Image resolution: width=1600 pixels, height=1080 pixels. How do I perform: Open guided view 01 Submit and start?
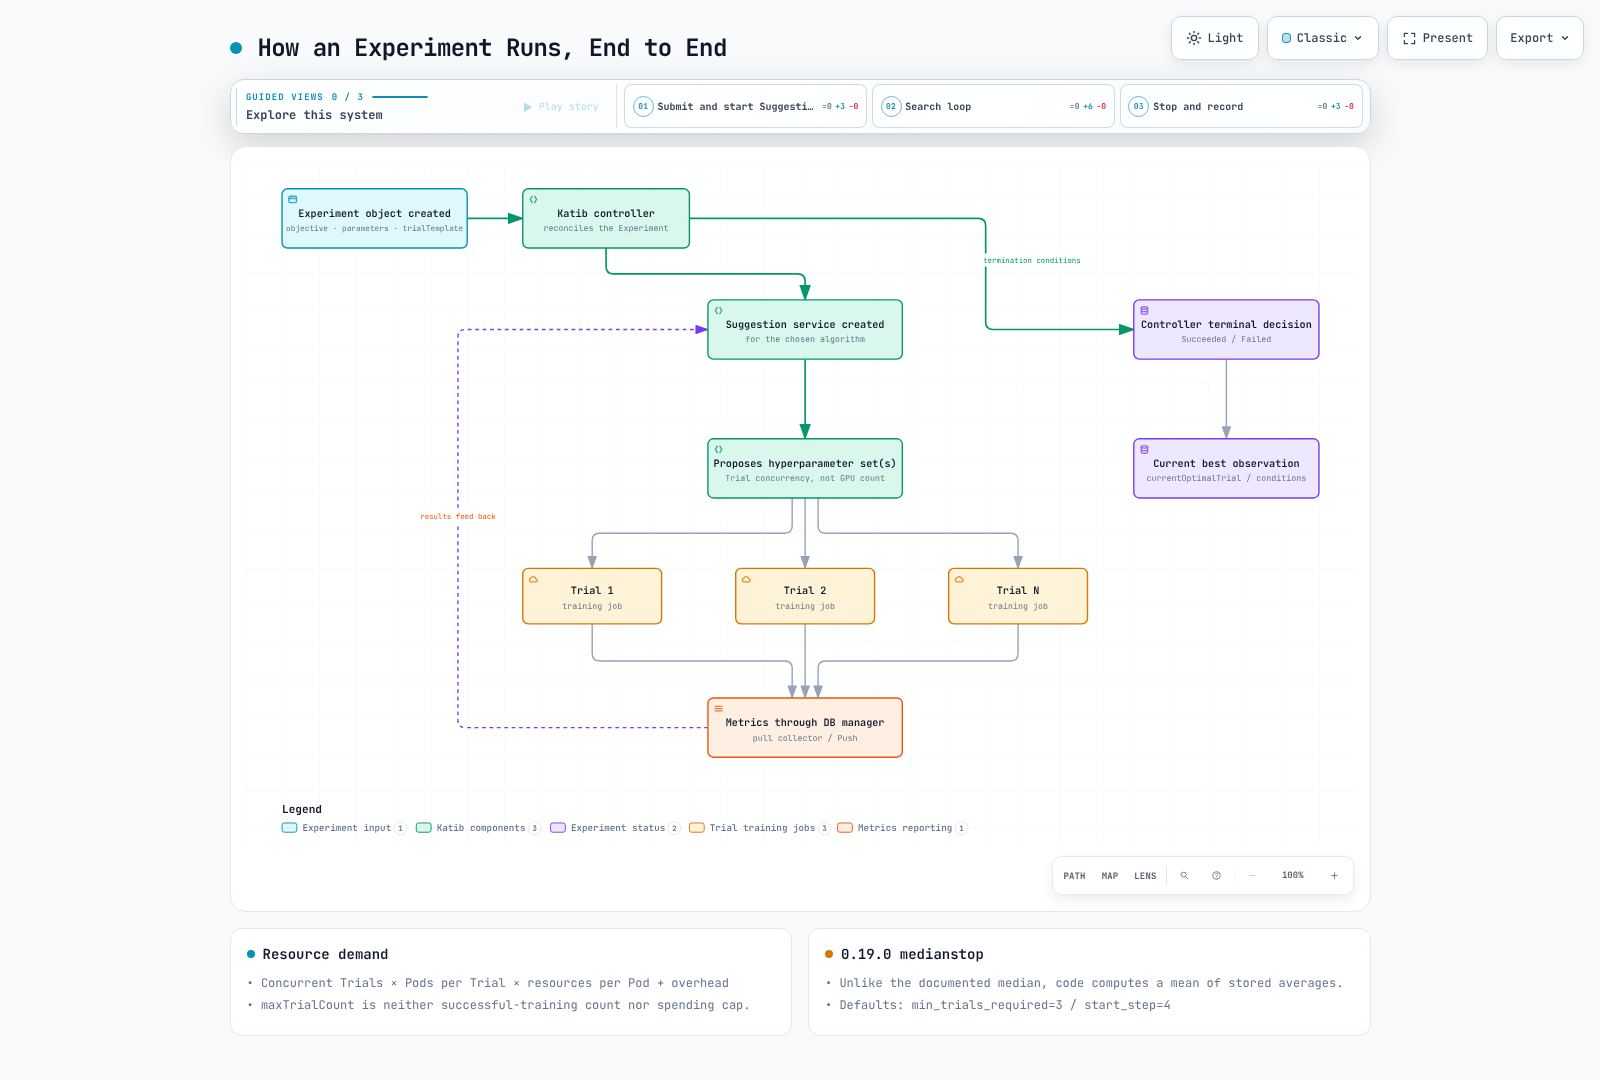coord(745,106)
